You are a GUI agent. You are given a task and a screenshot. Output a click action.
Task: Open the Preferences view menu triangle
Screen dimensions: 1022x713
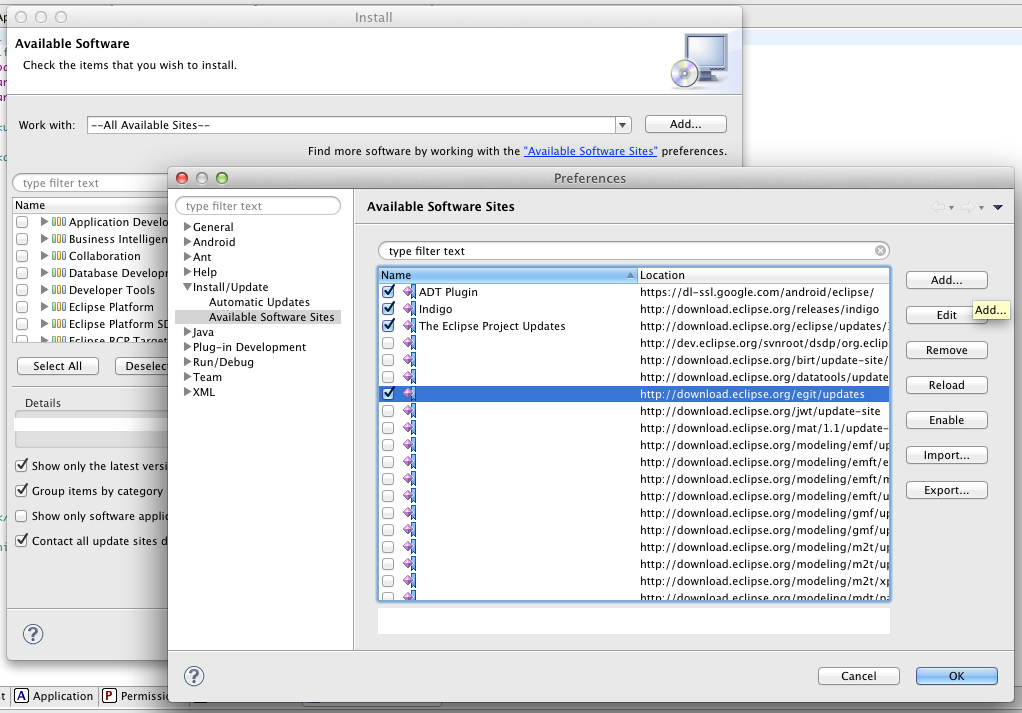pos(998,207)
